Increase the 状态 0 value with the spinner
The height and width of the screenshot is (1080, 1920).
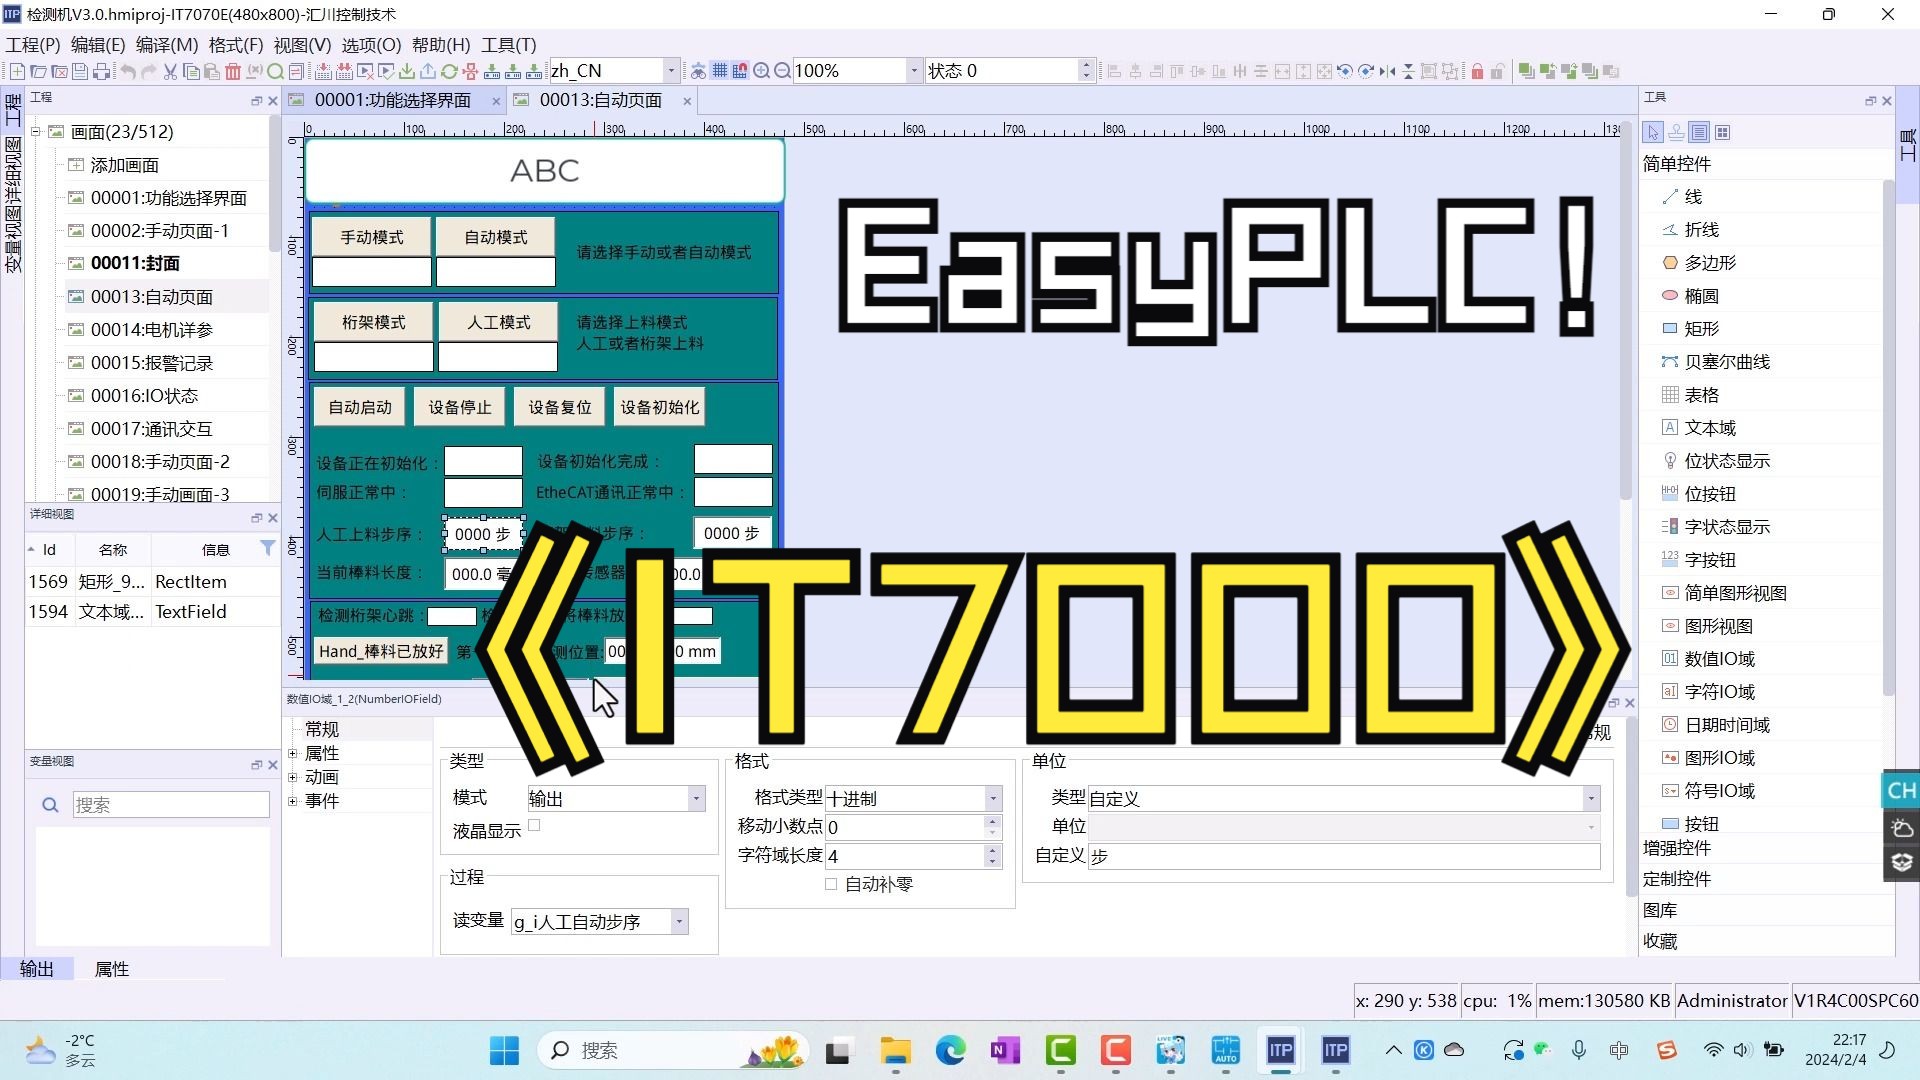pyautogui.click(x=1086, y=65)
